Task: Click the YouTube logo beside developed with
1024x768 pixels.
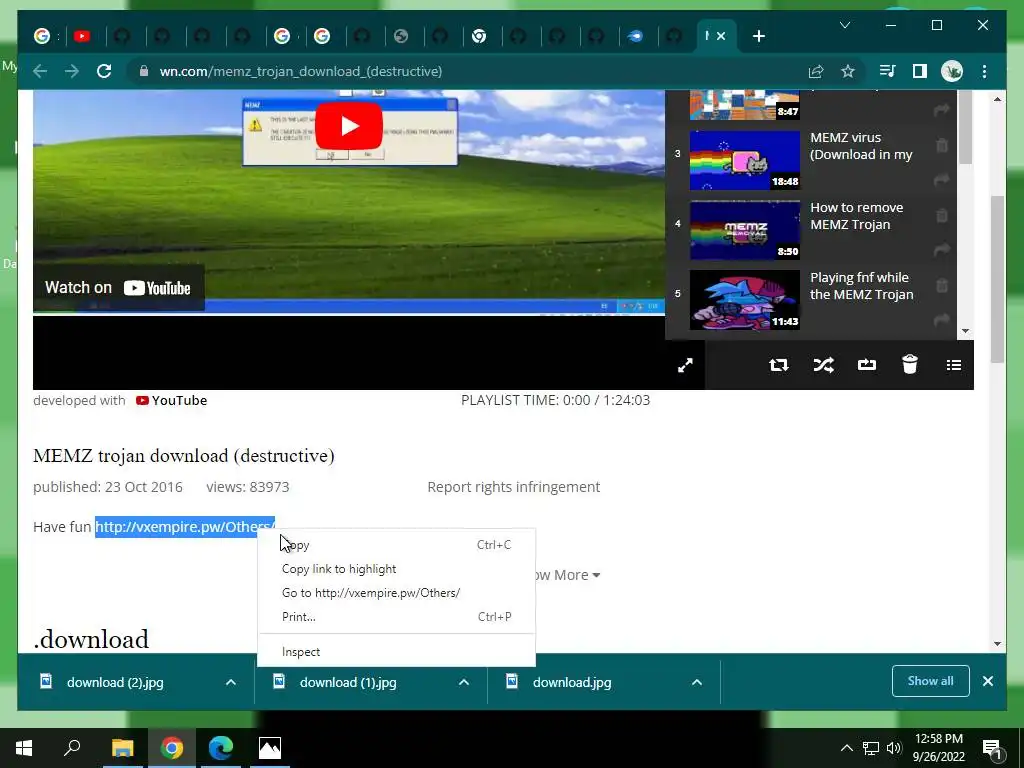Action: (x=171, y=400)
